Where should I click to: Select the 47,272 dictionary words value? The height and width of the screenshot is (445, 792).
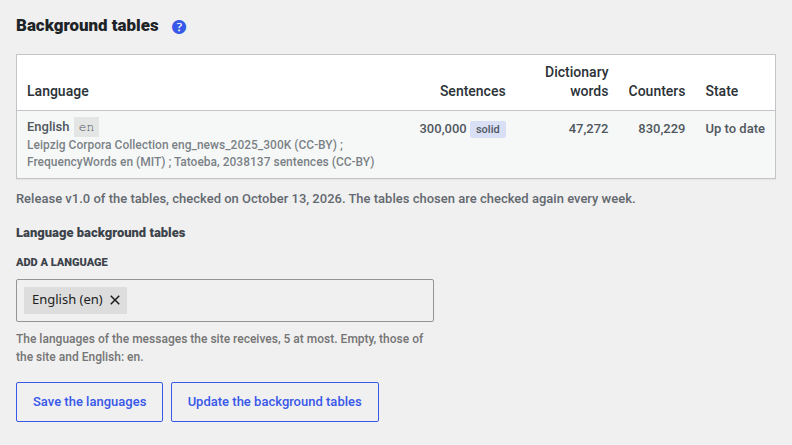point(588,129)
